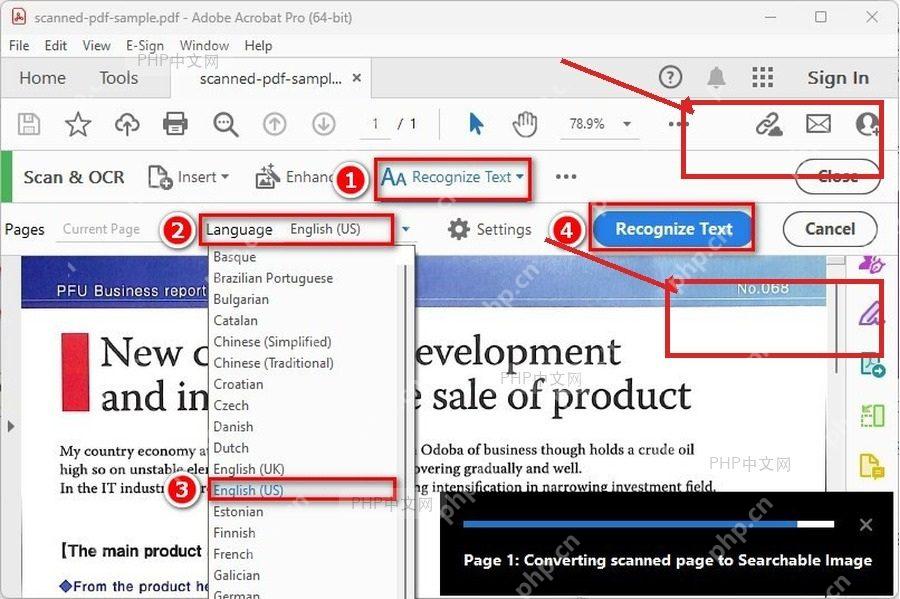This screenshot has width=900, height=599.
Task: Open the Export PDF sidebar tool
Action: point(872,365)
